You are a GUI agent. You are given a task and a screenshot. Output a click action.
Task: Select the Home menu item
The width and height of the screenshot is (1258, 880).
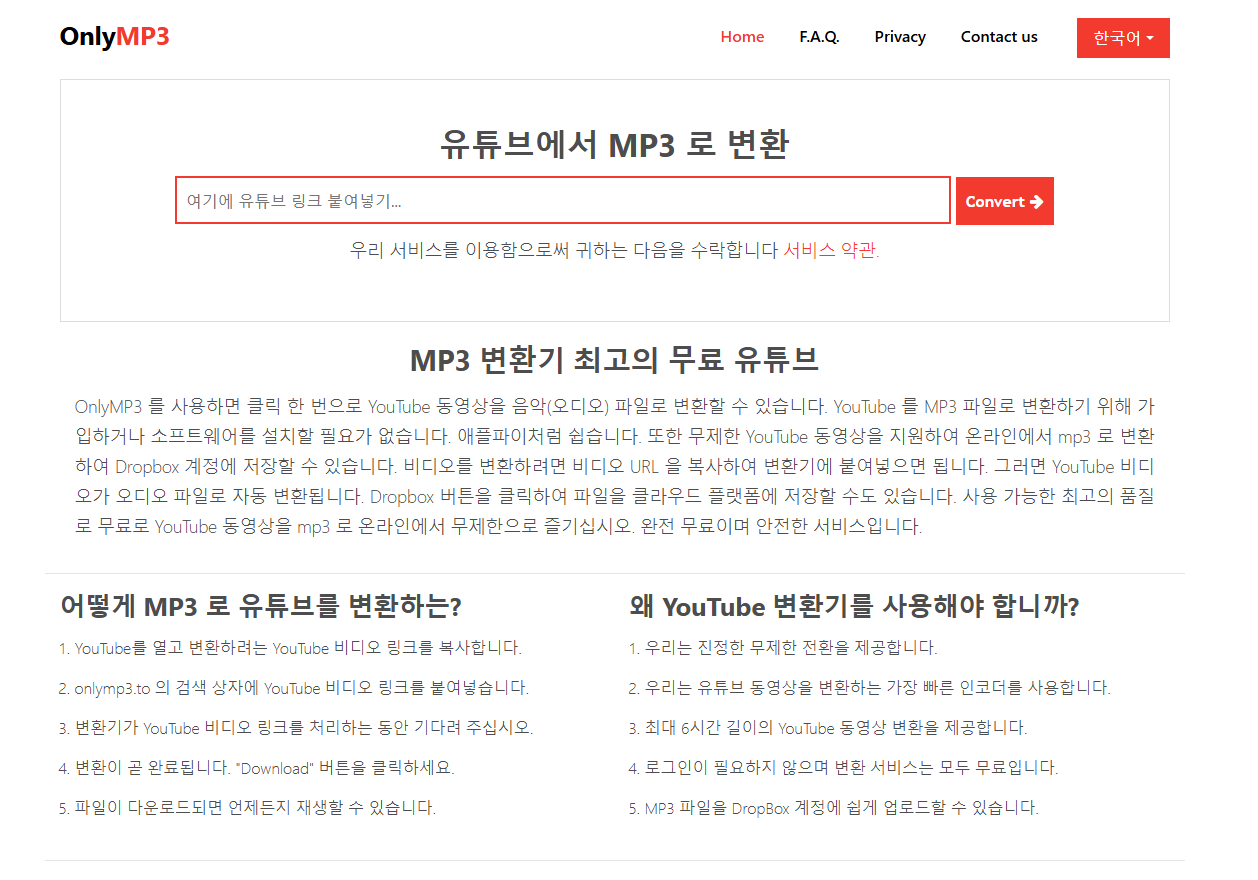pos(742,36)
